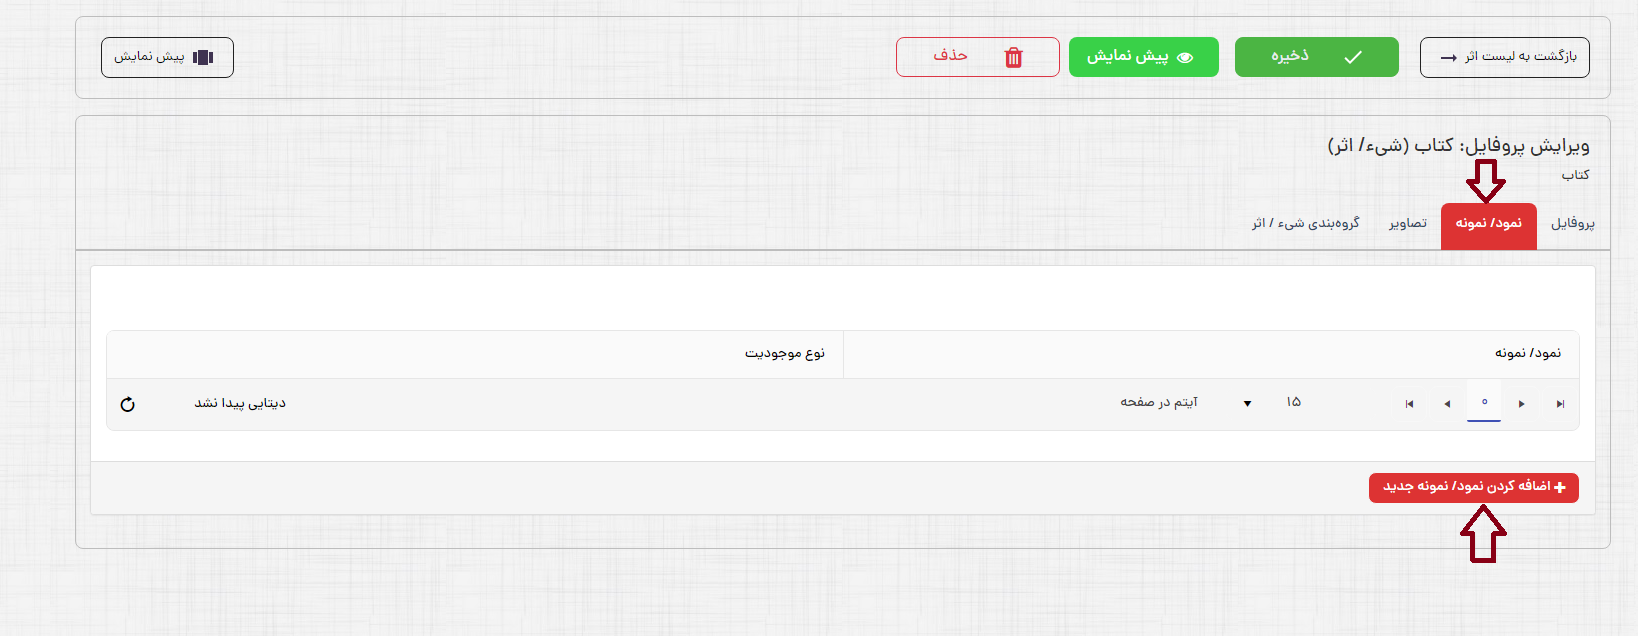Click the نمود/نمونه column header
The width and height of the screenshot is (1638, 636).
coord(1527,353)
